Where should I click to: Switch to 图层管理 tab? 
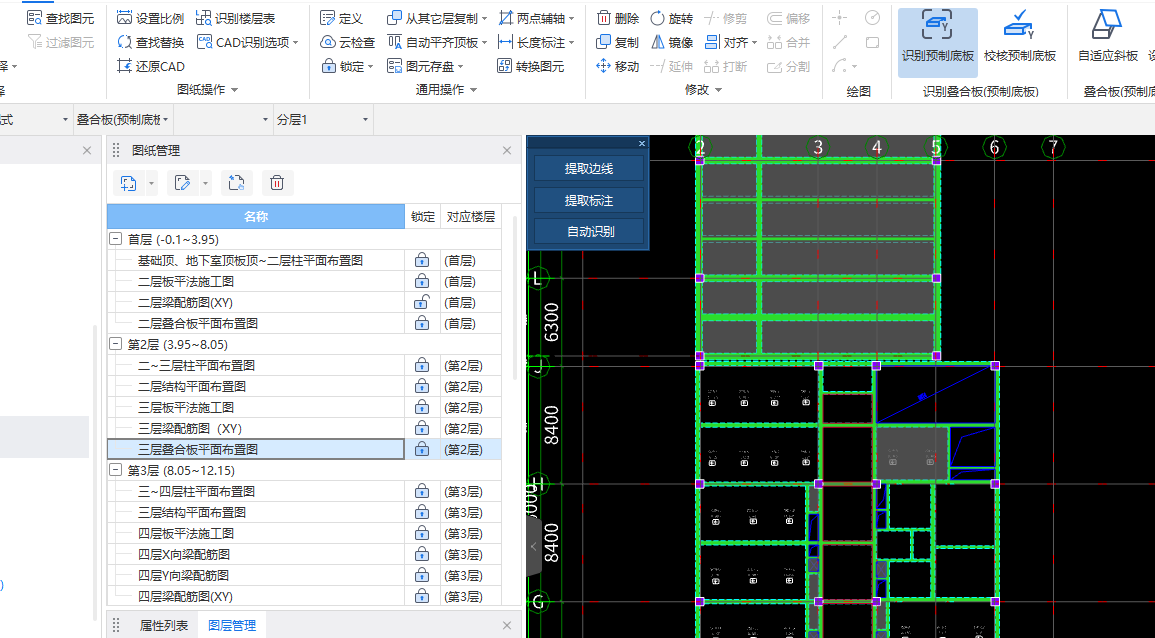(232, 625)
